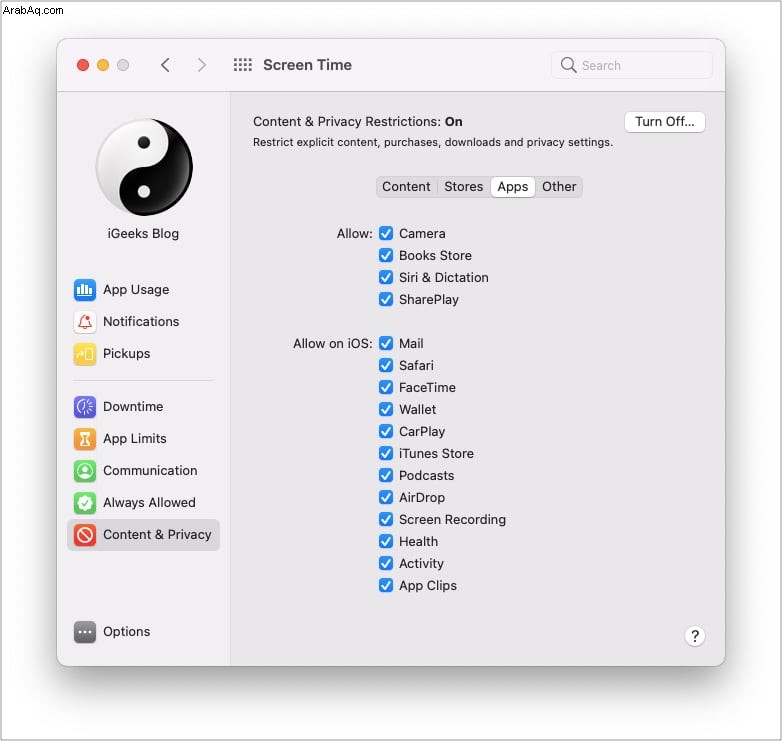Click the App Limits hourglass icon

pyautogui.click(x=85, y=438)
